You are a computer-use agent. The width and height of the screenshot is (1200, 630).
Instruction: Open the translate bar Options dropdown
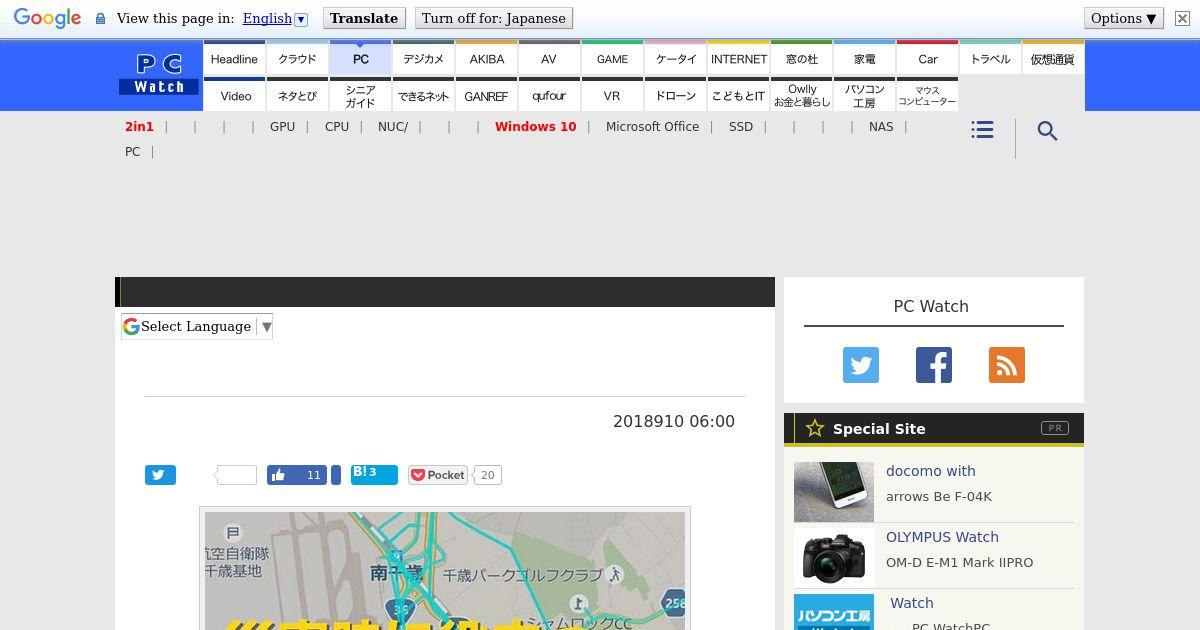click(1124, 18)
